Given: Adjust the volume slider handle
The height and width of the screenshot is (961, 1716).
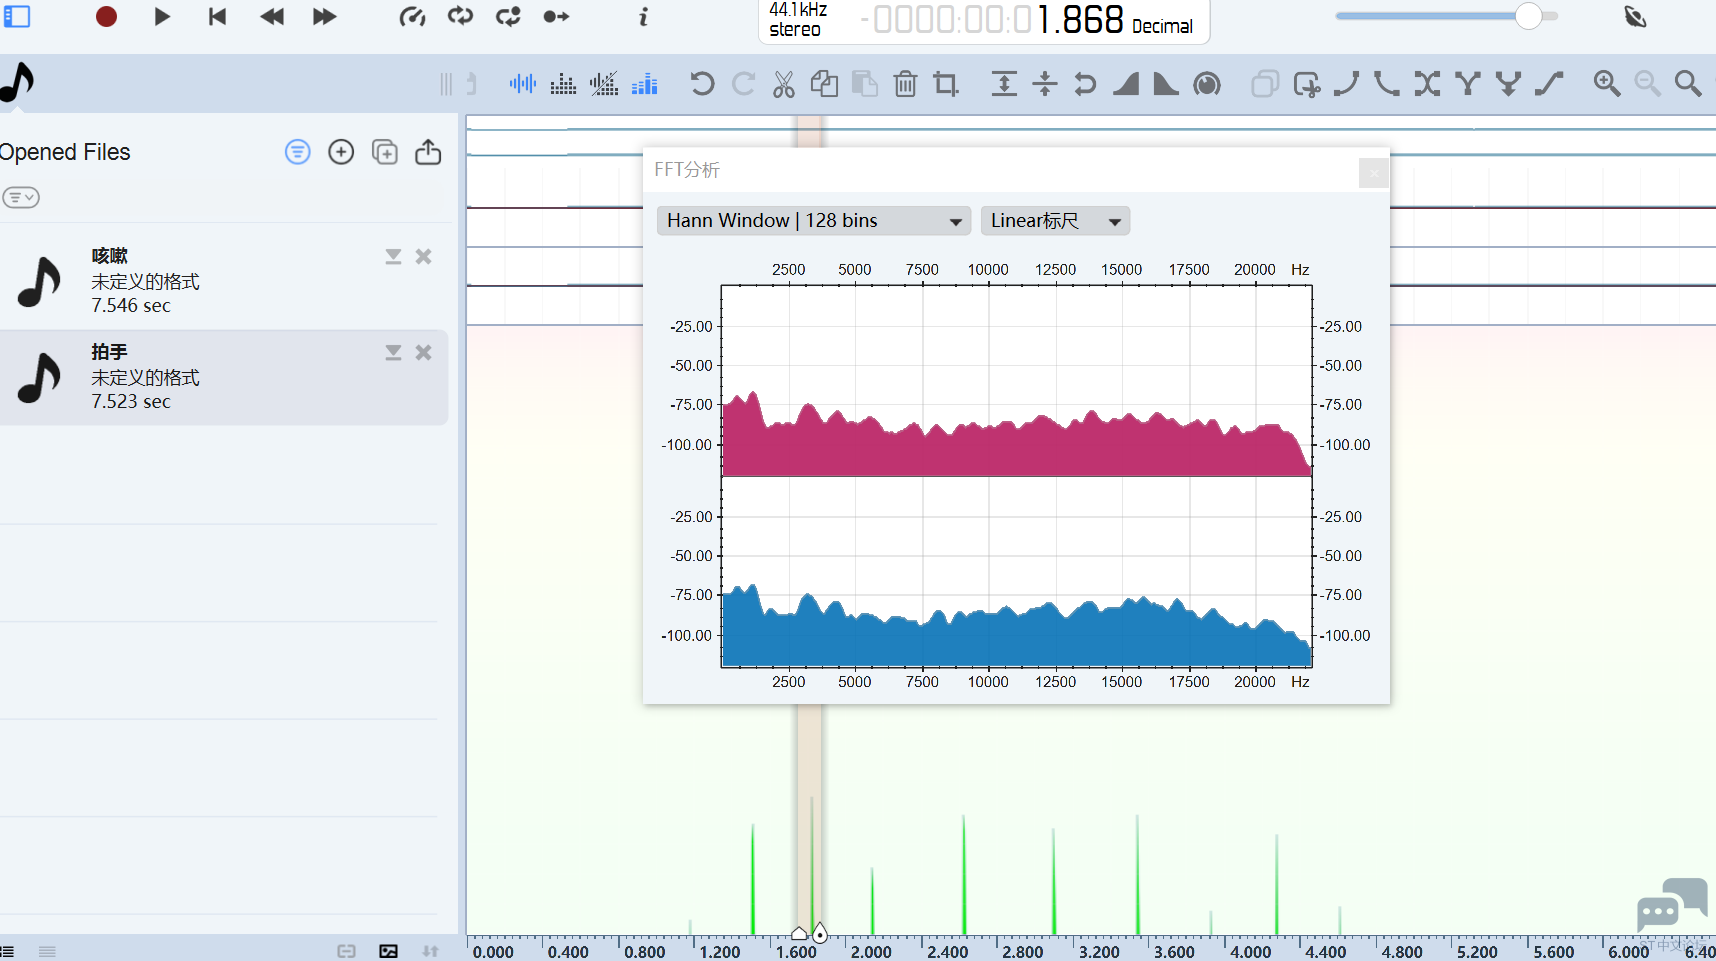Looking at the screenshot, I should pos(1527,17).
